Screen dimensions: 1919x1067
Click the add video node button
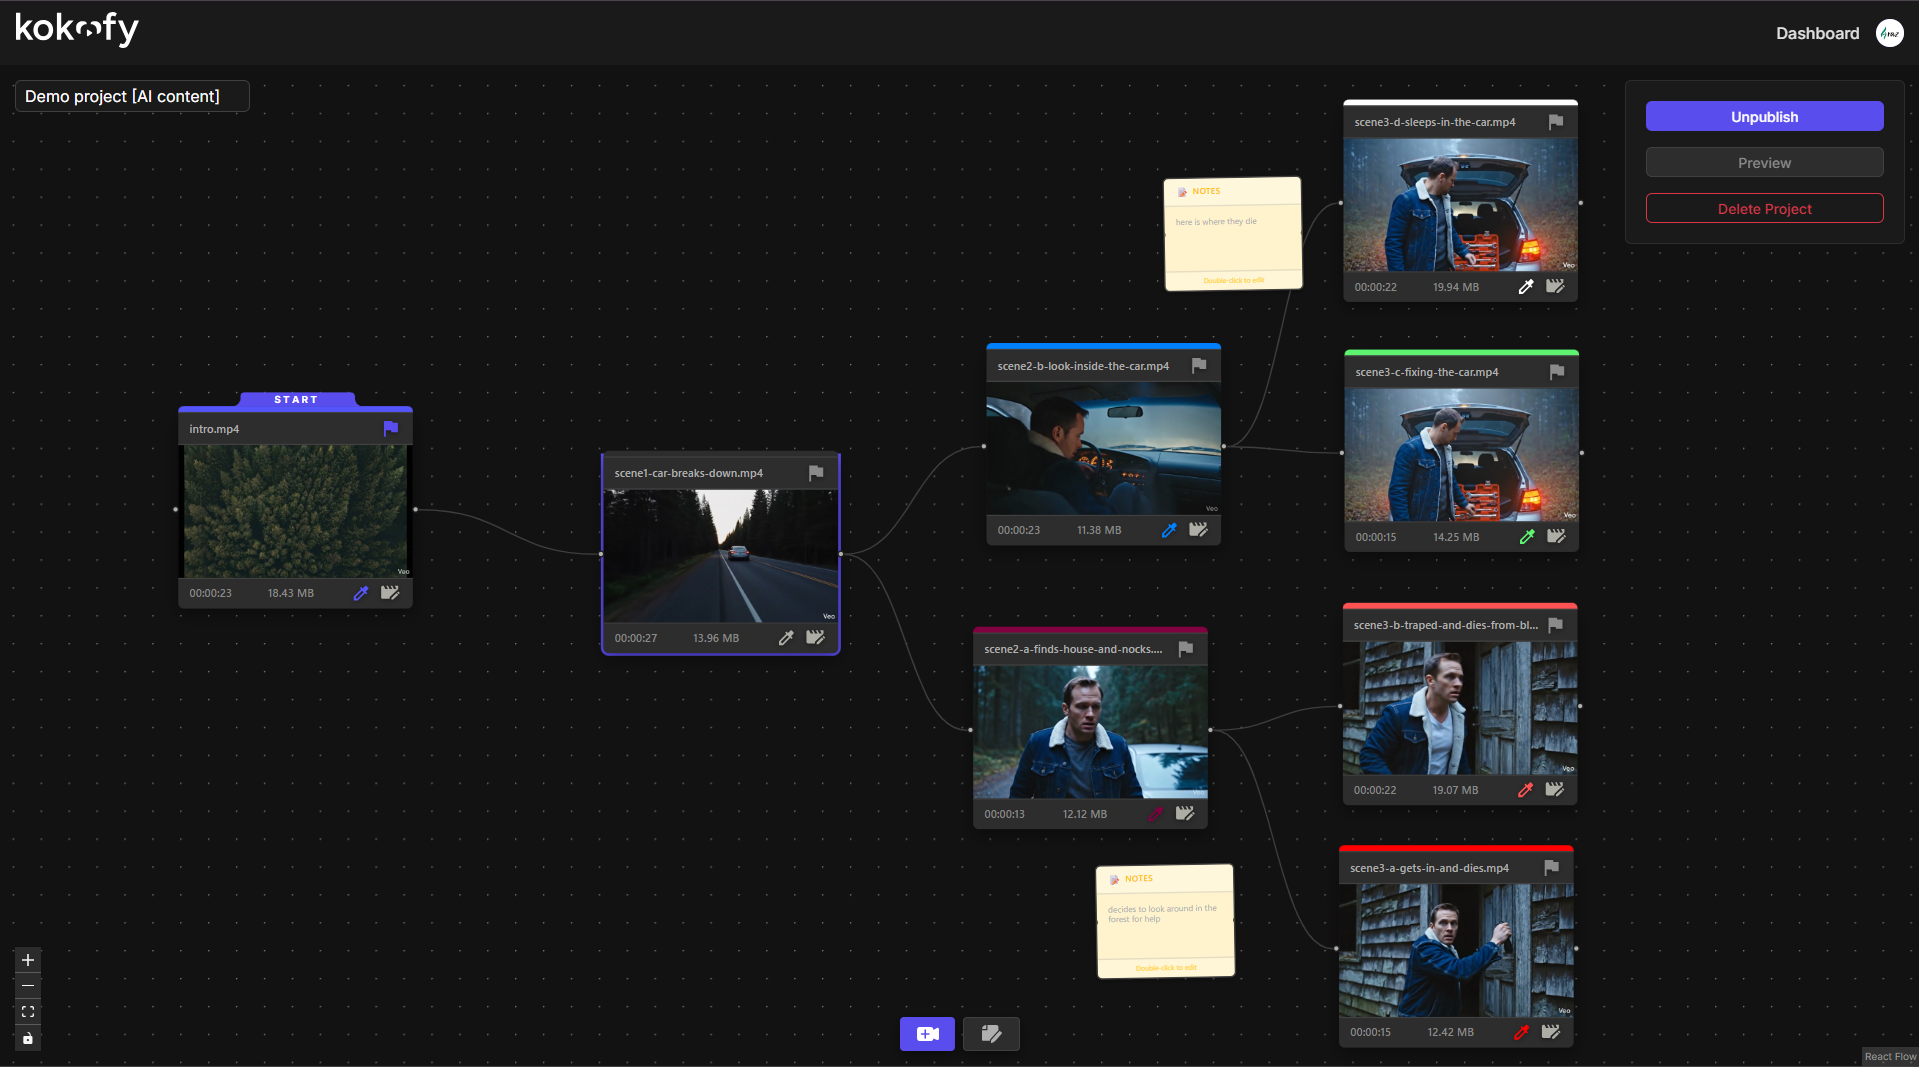click(x=927, y=1034)
